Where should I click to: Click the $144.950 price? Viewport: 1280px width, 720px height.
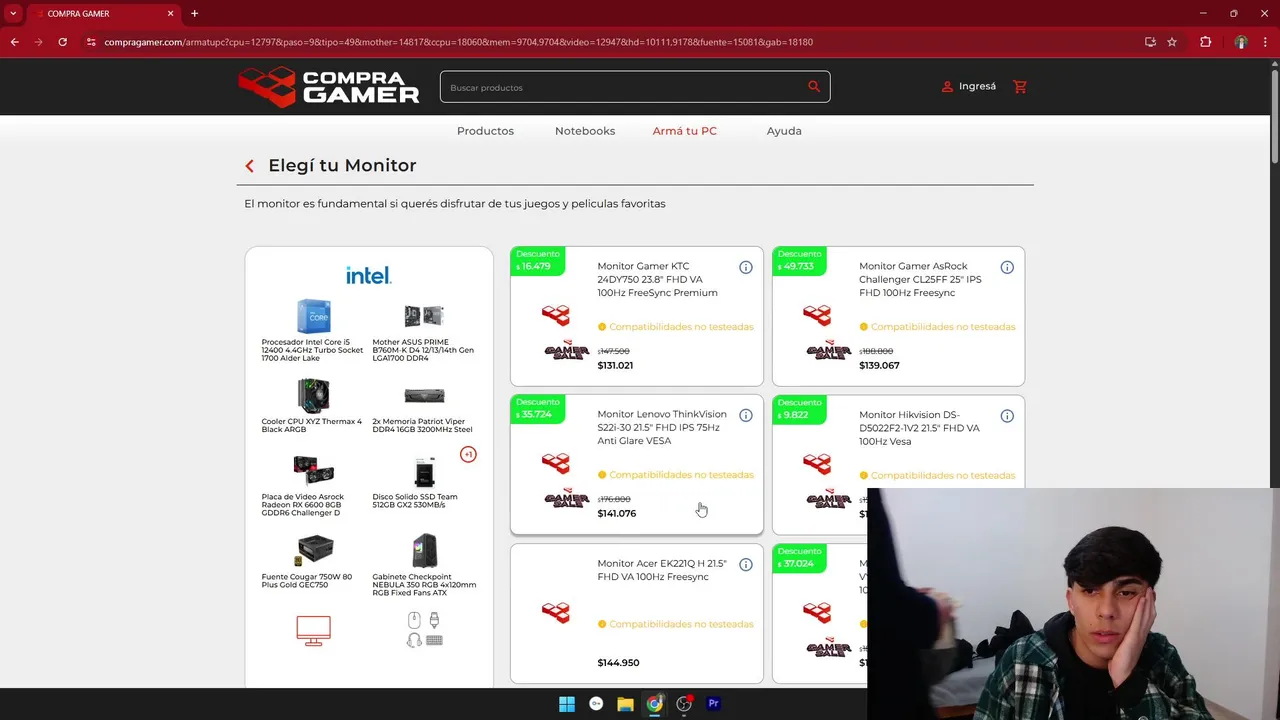coord(618,663)
